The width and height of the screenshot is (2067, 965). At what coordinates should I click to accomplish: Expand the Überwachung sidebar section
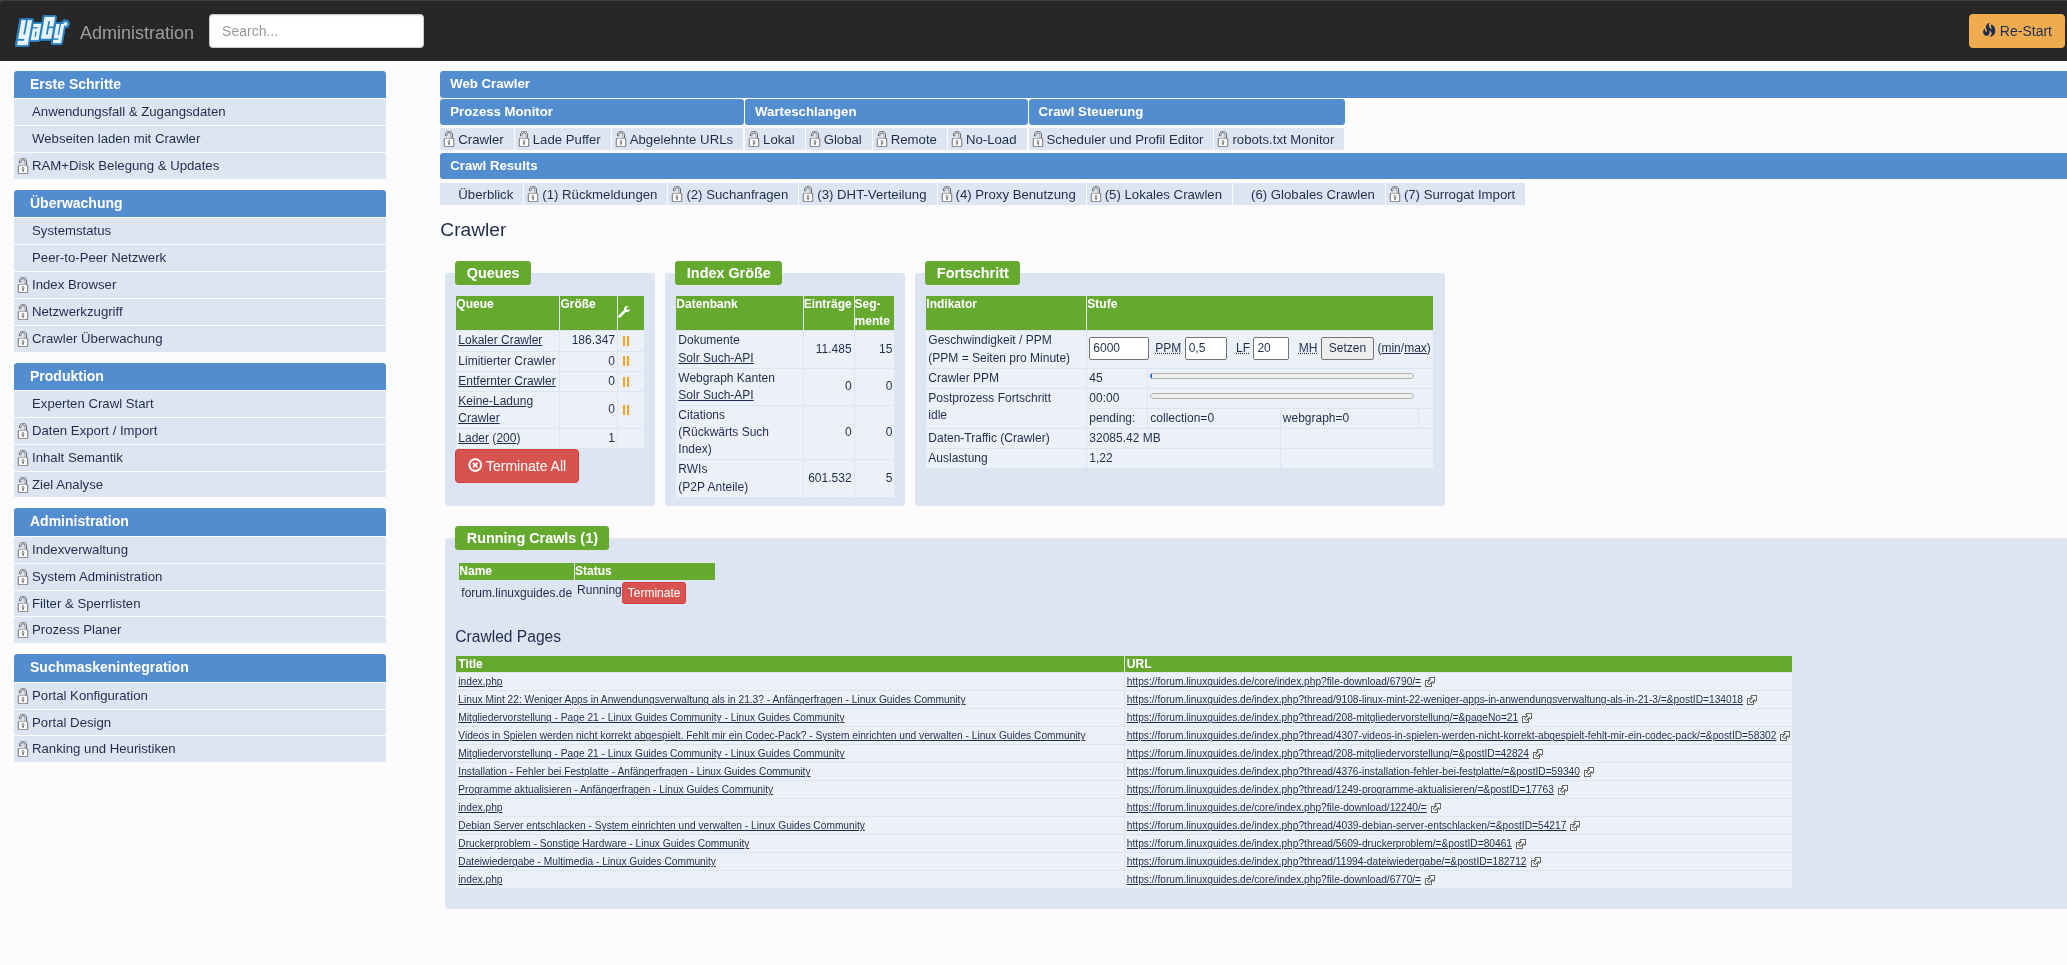[x=200, y=203]
